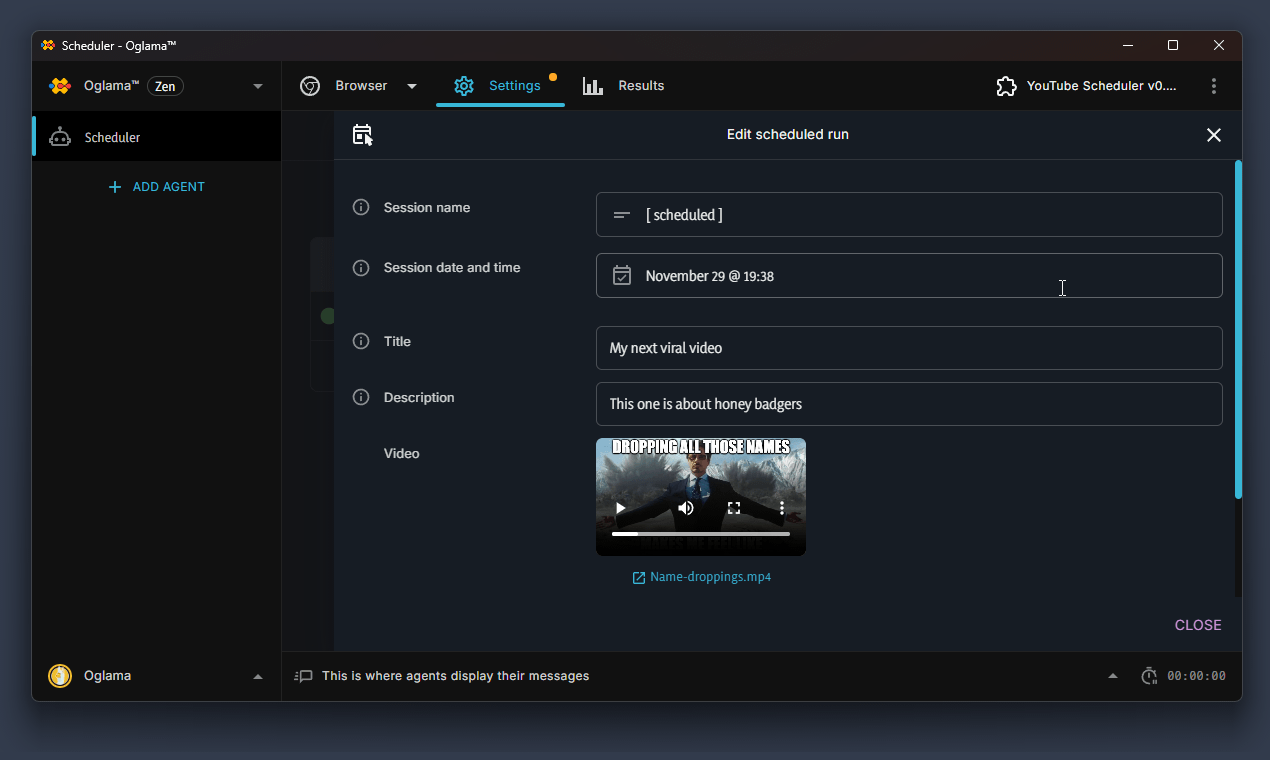
Task: Click the ADD AGENT button
Action: click(x=157, y=187)
